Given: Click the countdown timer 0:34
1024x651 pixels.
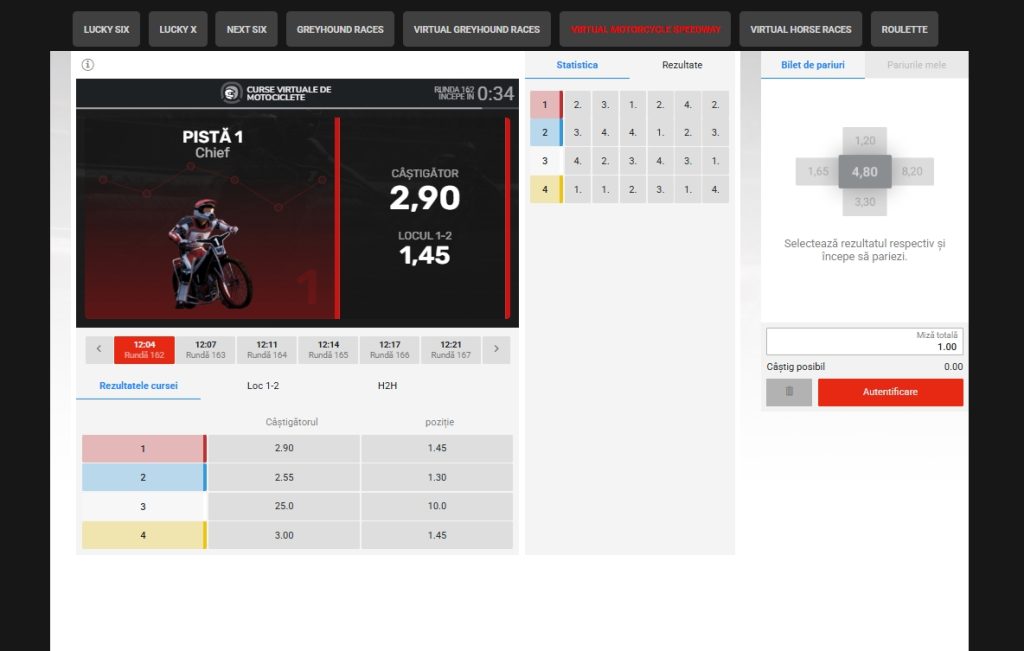Looking at the screenshot, I should pos(496,93).
